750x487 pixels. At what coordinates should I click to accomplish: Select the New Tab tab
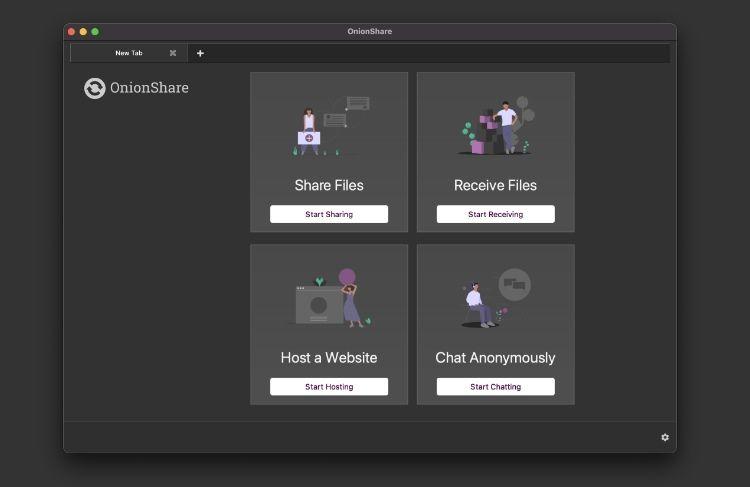coord(128,53)
